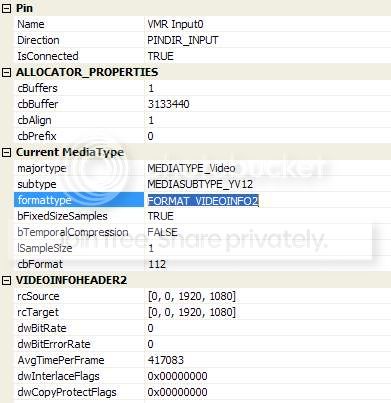Select the cBuffers property label
391x403 pixels.
click(x=37, y=88)
